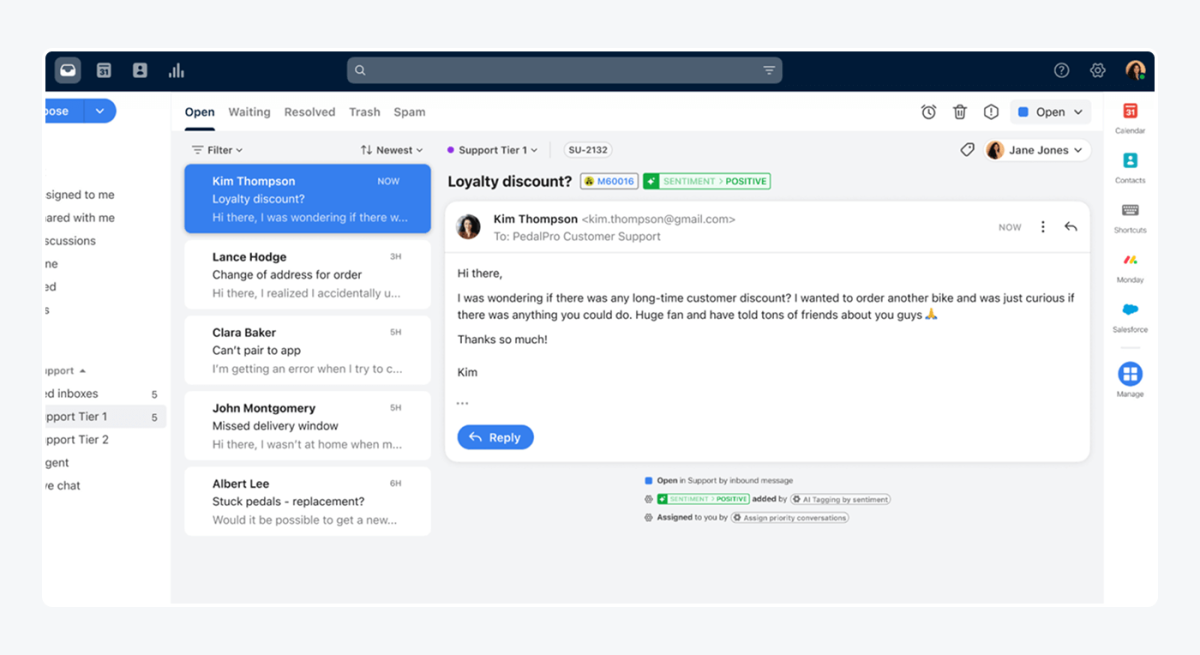Open the analytics bar chart view
This screenshot has height=655, width=1200.
click(177, 70)
